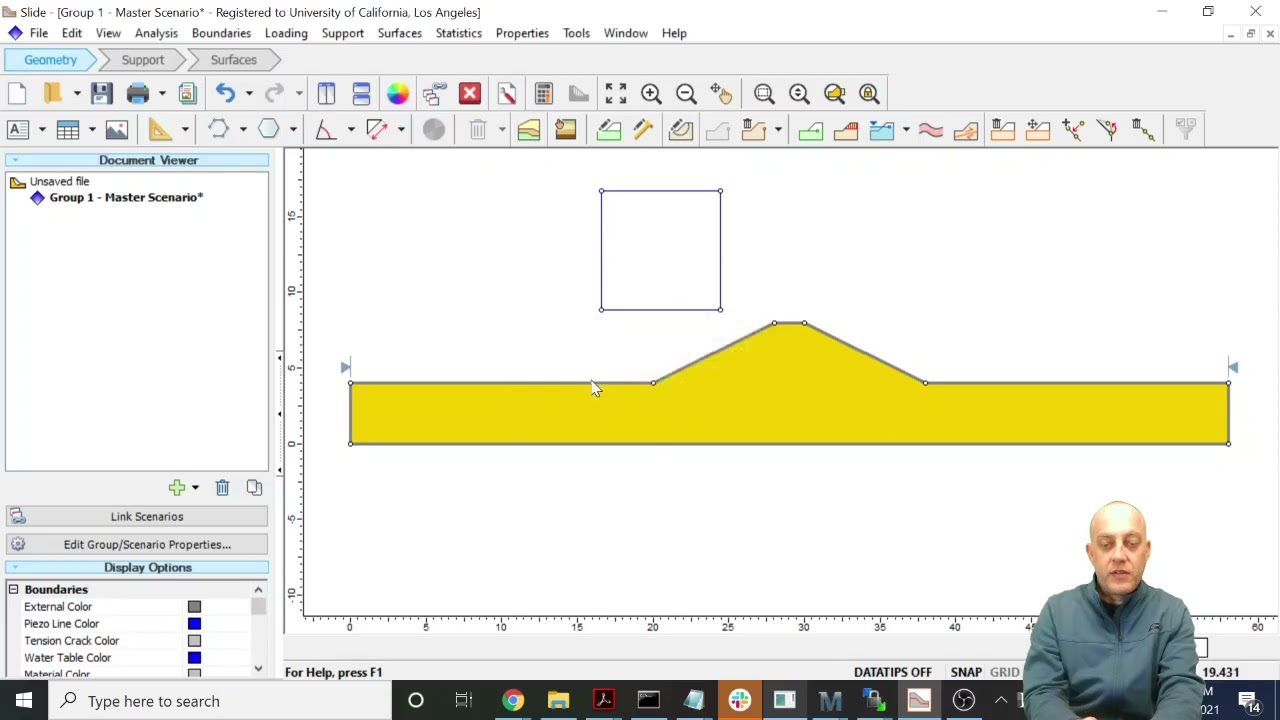Screen dimensions: 1280x720
Task: Open a file with the folder icon
Action: (52, 94)
